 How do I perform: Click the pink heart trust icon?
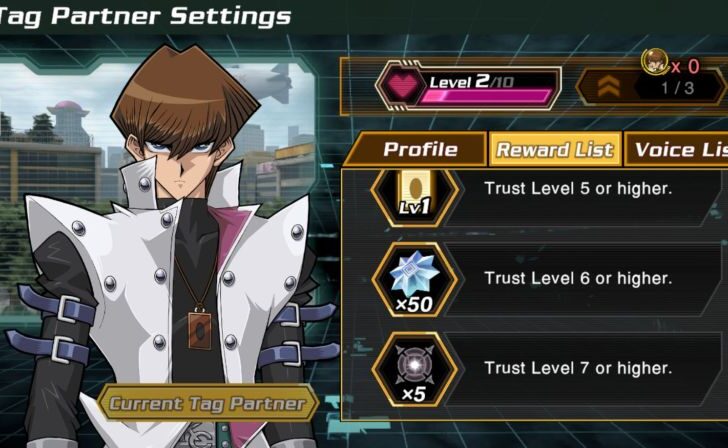click(x=403, y=84)
